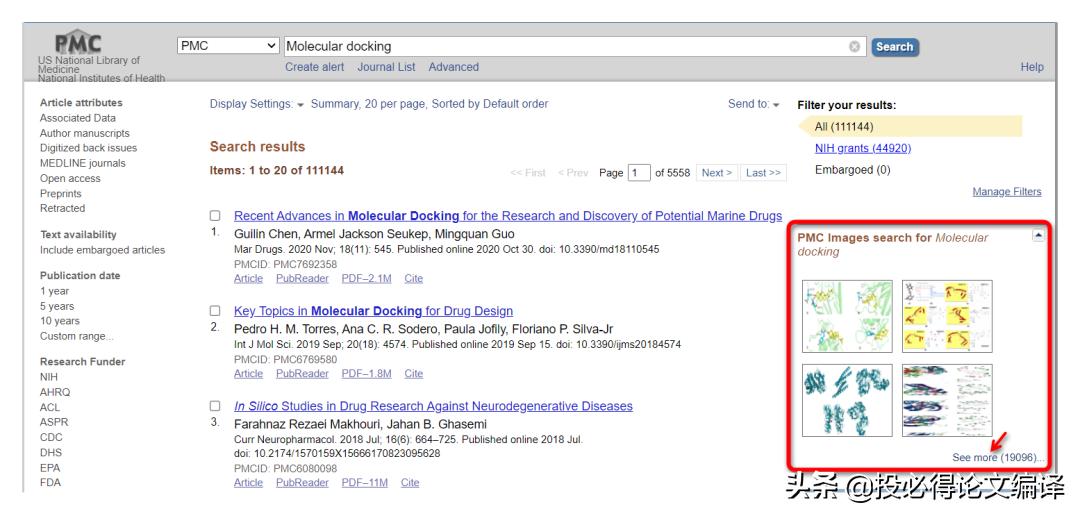Go to the Next results page
Screen dimensions: 1080x516
tap(716, 173)
